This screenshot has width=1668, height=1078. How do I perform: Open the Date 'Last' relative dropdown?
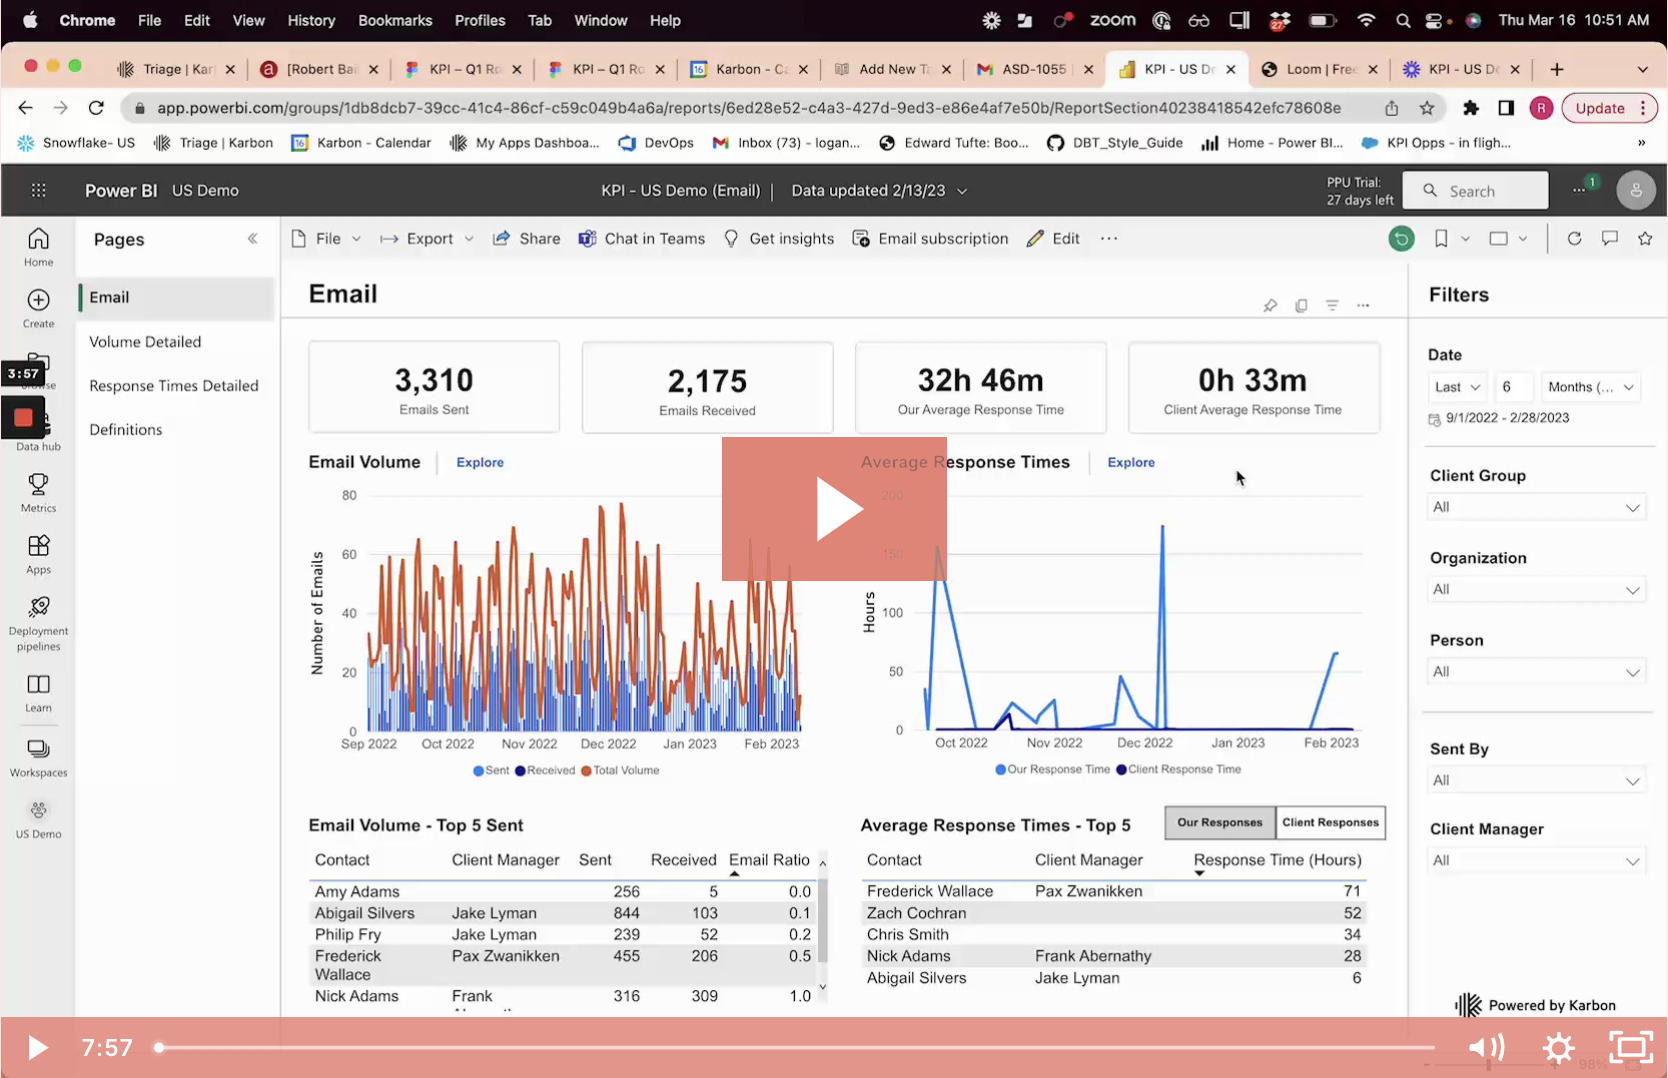click(x=1458, y=388)
